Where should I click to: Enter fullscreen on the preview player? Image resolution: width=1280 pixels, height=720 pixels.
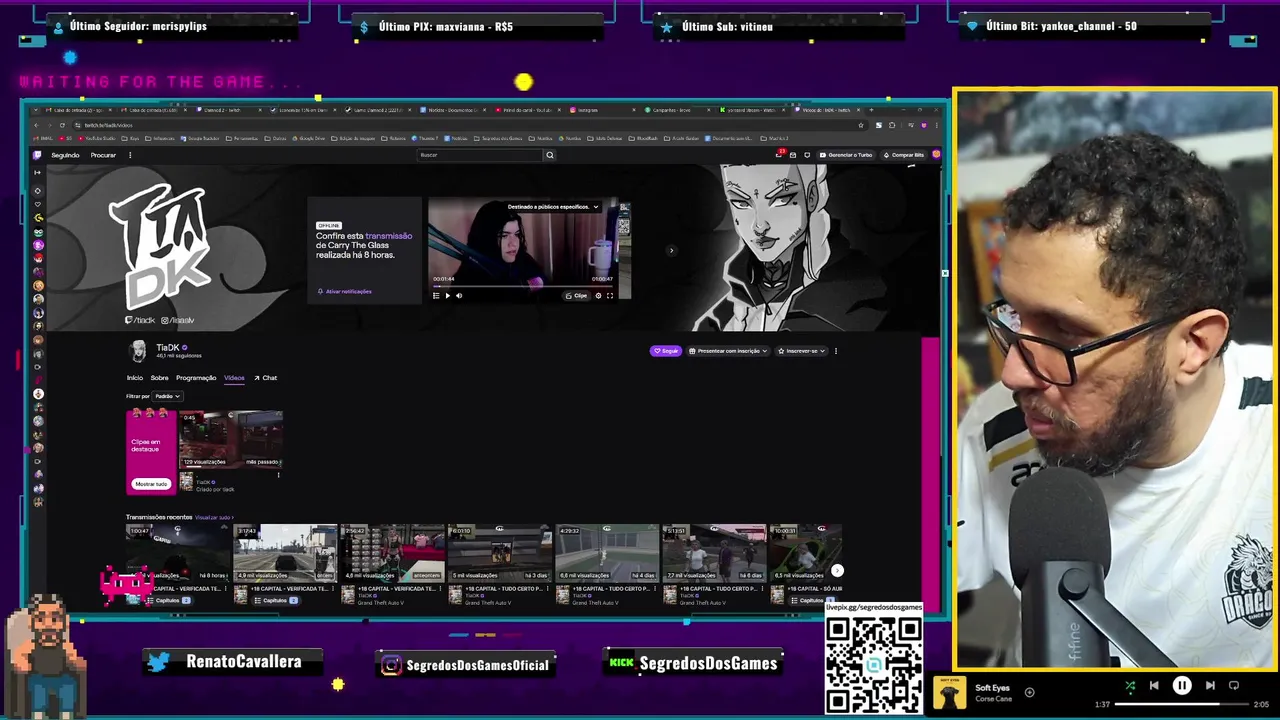(x=610, y=295)
